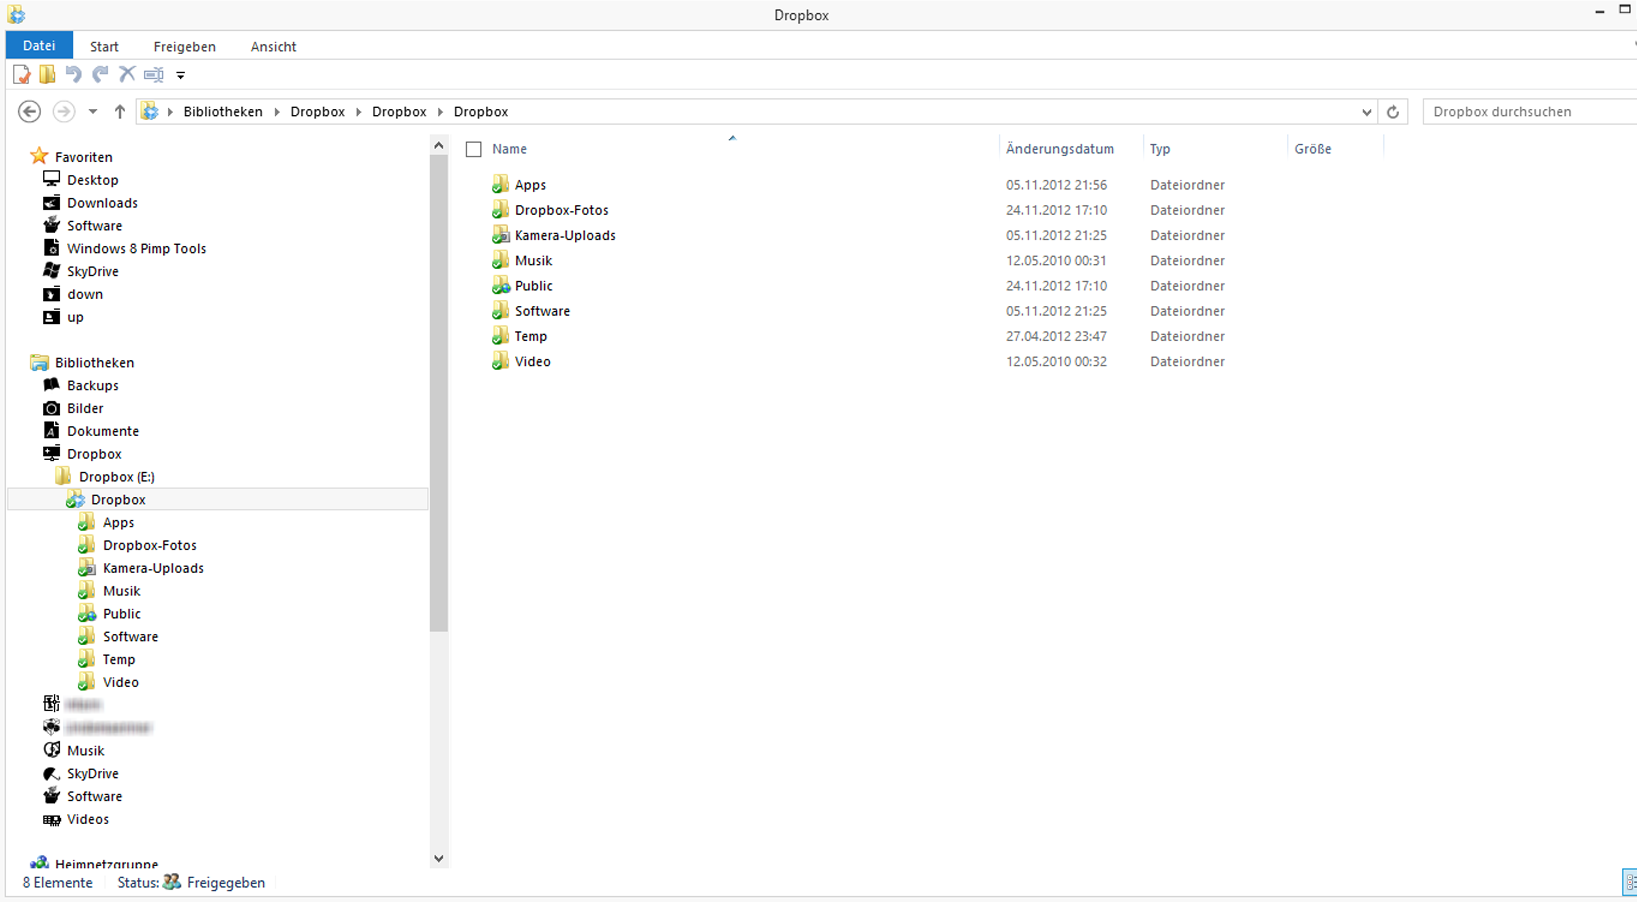The width and height of the screenshot is (1637, 902).
Task: Go back with the left arrow button
Action: pos(30,112)
